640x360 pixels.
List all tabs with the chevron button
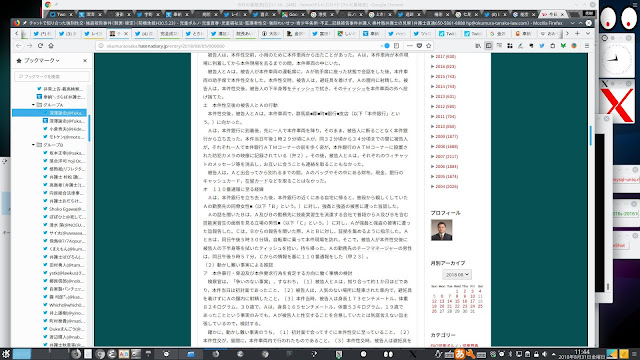pos(588,33)
